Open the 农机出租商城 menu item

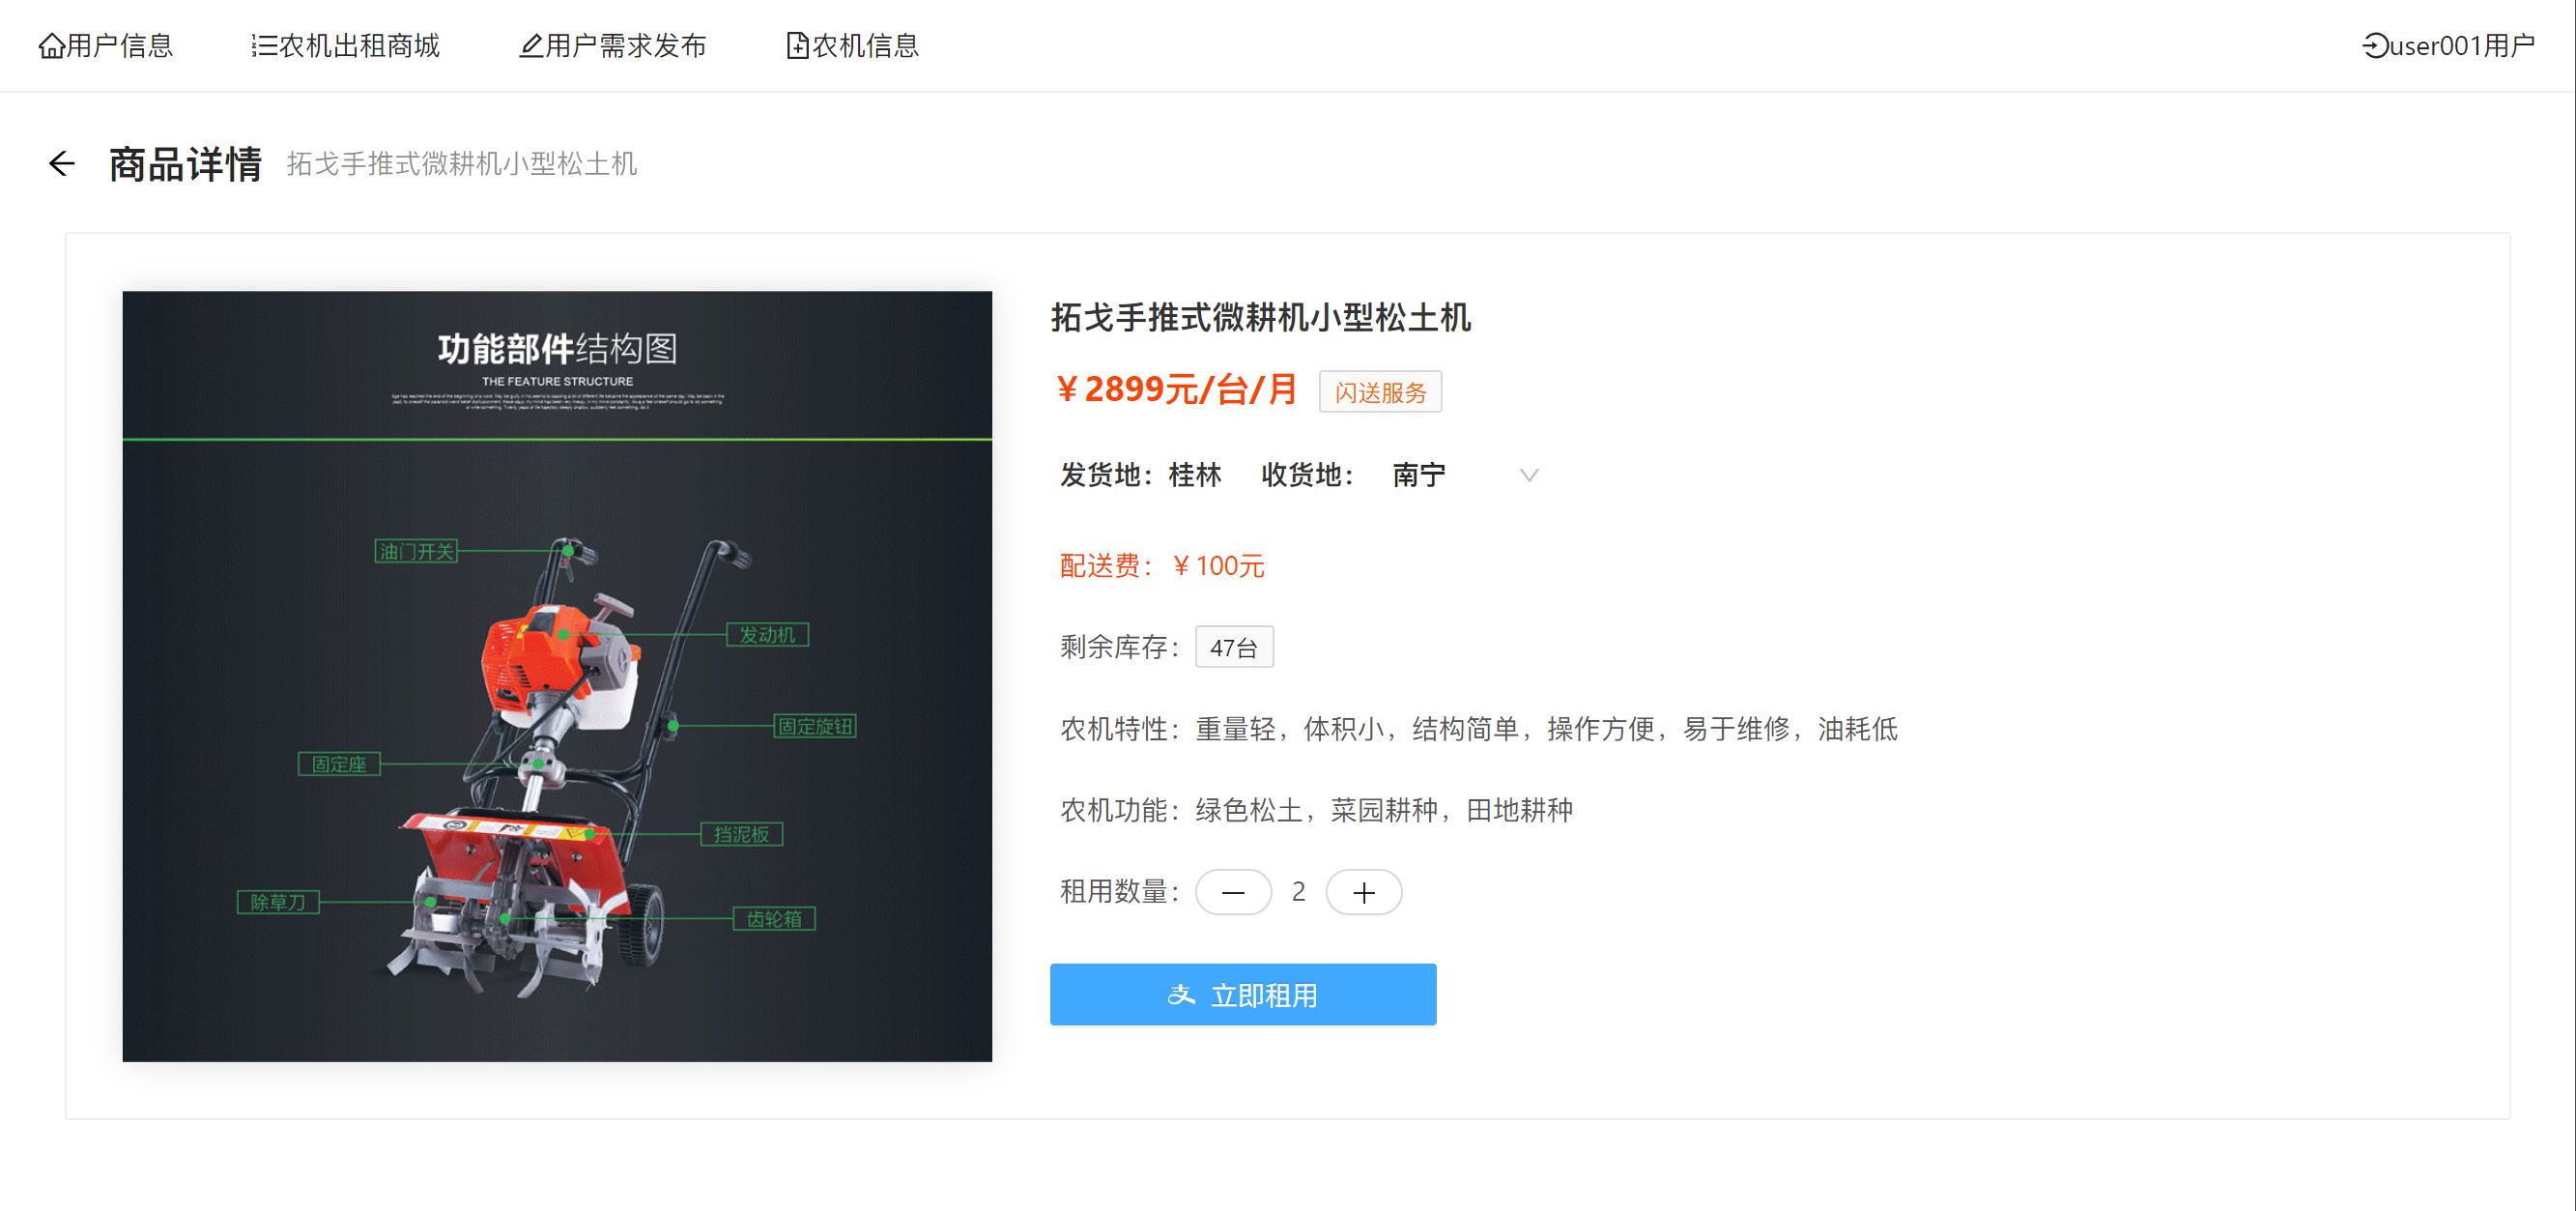coord(359,46)
